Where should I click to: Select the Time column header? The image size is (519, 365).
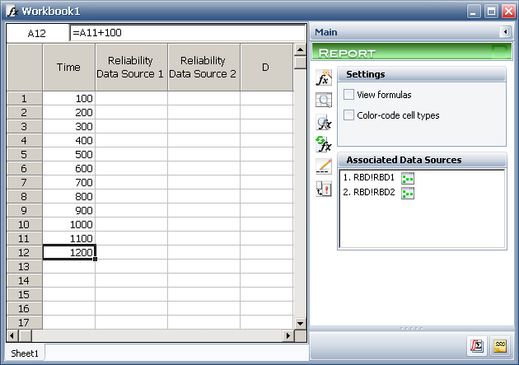[x=69, y=67]
